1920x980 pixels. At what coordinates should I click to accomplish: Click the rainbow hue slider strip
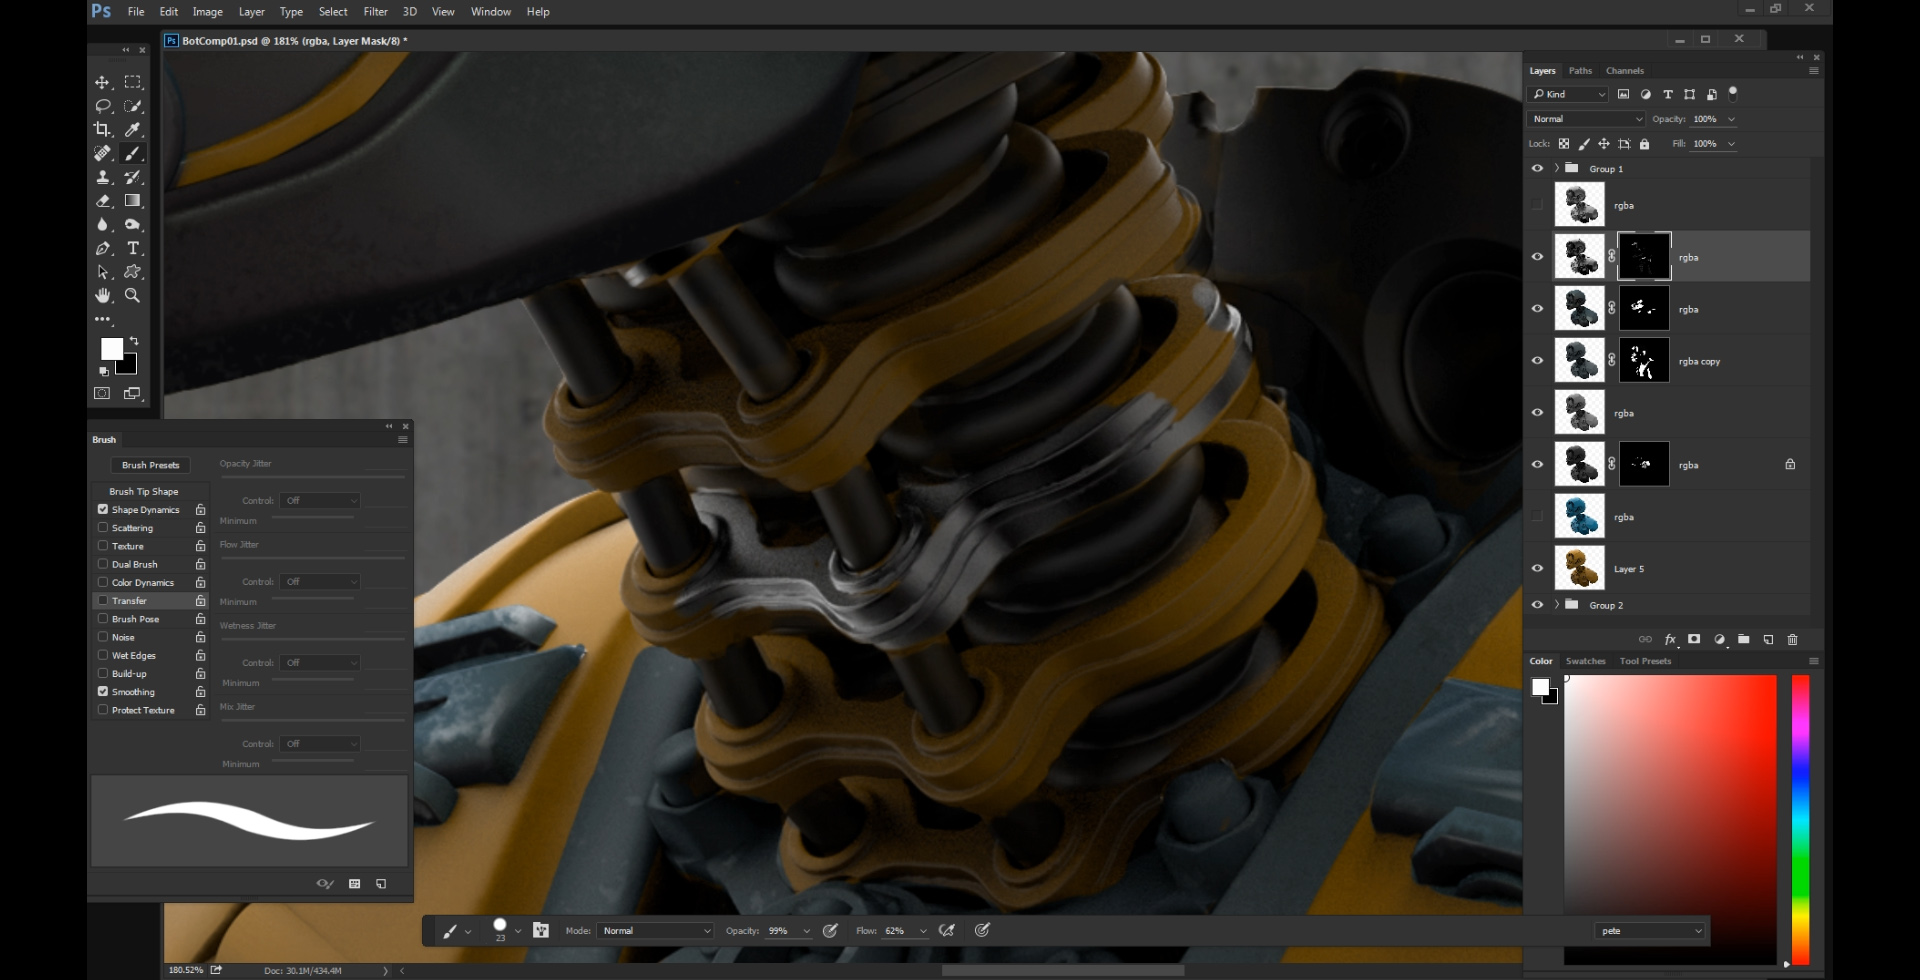click(x=1800, y=818)
